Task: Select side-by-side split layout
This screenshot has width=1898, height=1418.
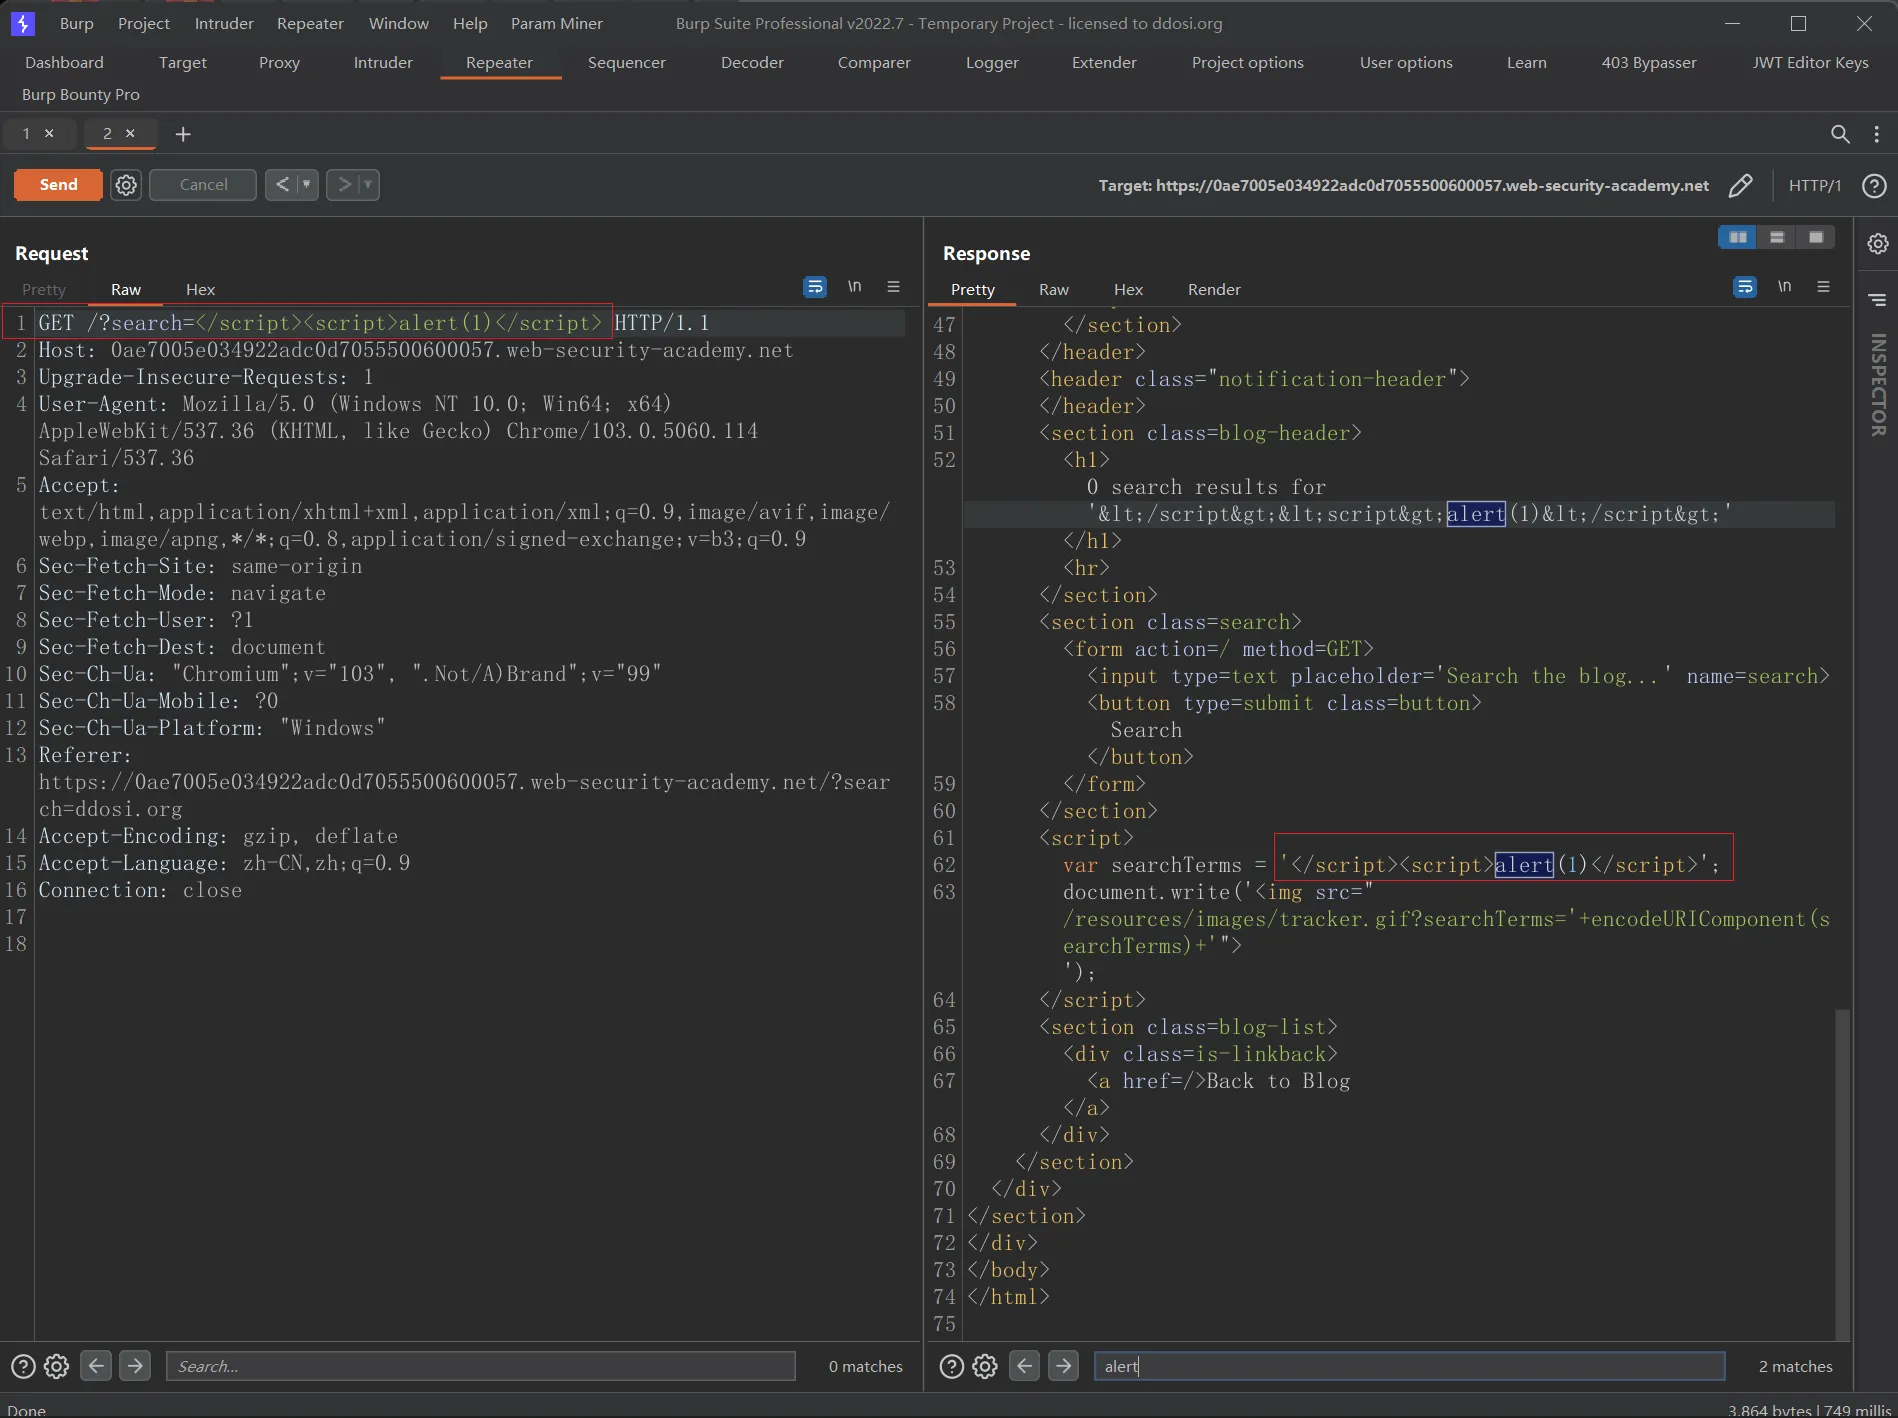Action: coord(1738,237)
